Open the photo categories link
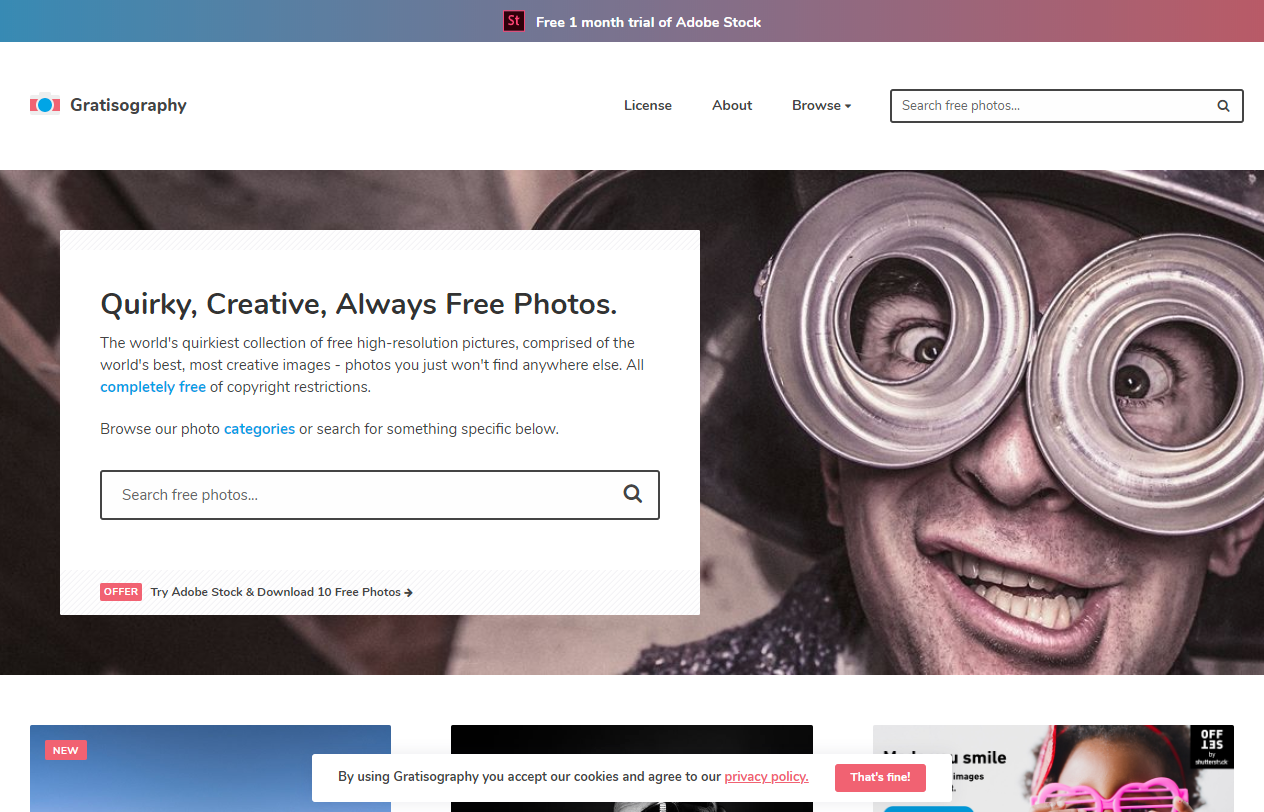This screenshot has width=1264, height=812. 259,429
